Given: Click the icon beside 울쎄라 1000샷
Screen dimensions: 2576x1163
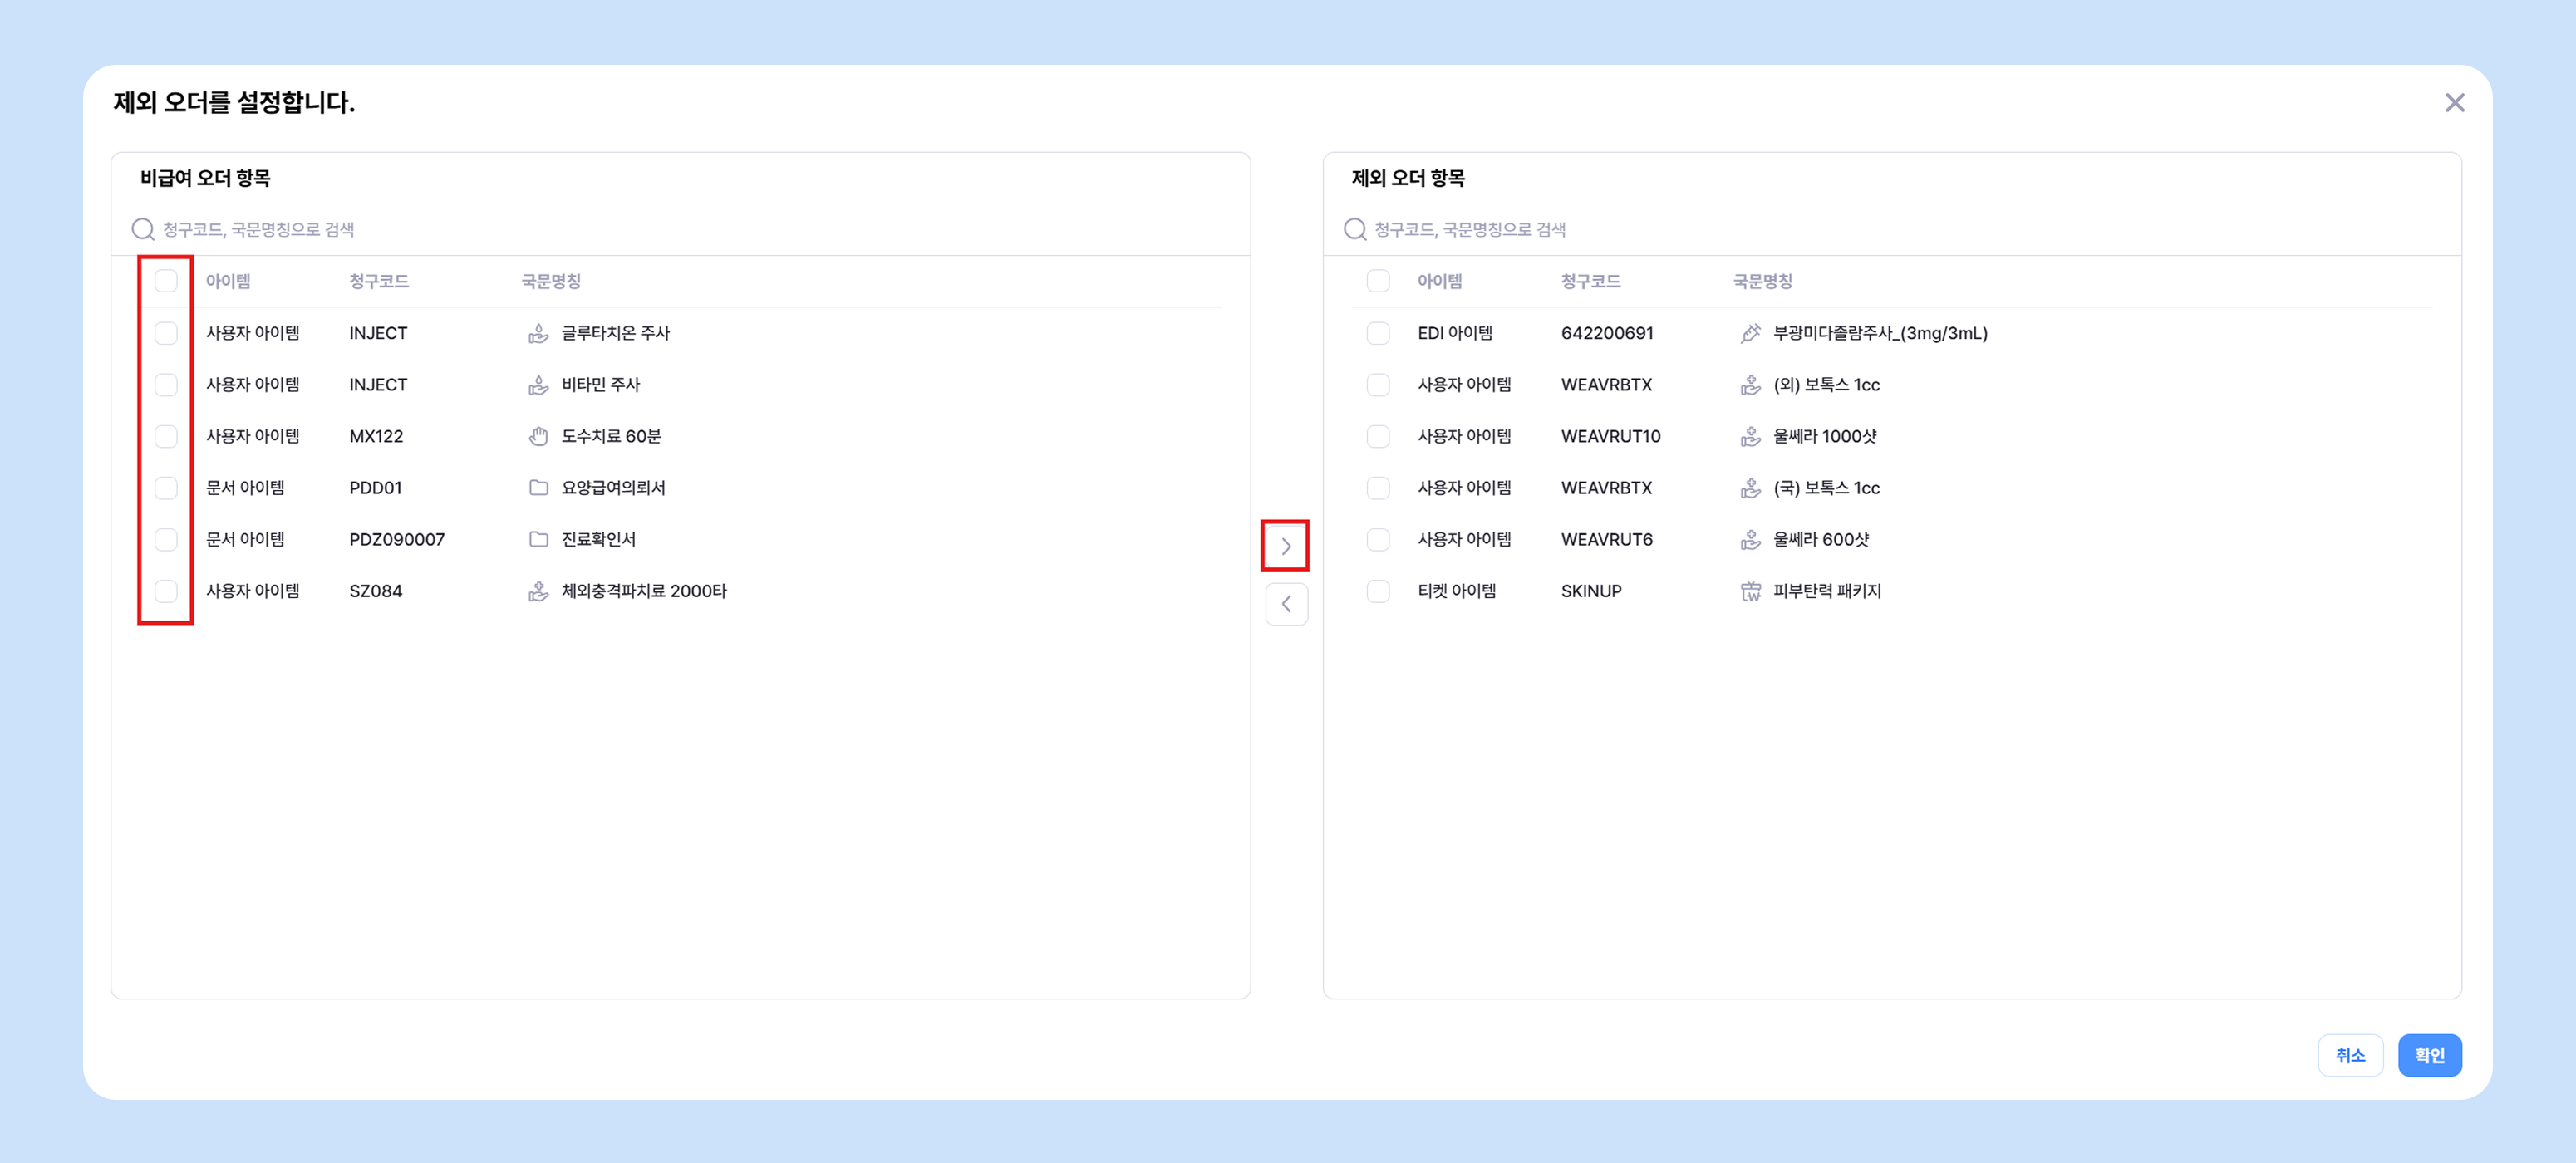Looking at the screenshot, I should pyautogui.click(x=1750, y=436).
